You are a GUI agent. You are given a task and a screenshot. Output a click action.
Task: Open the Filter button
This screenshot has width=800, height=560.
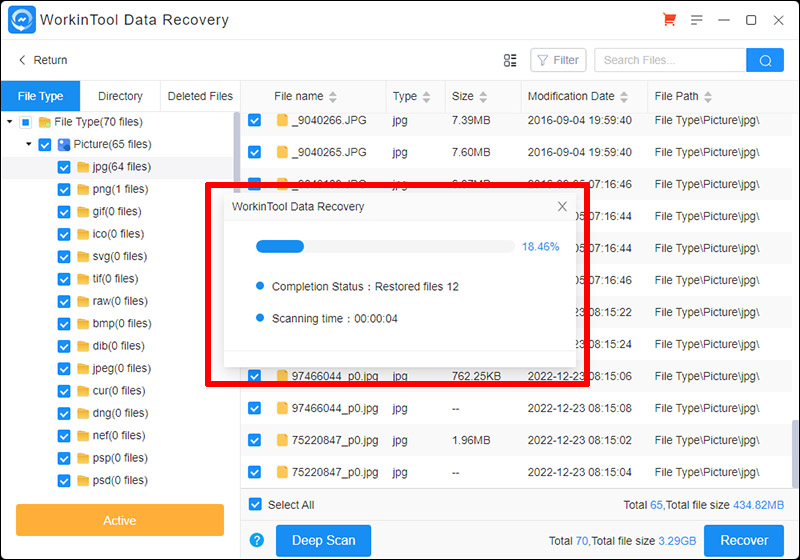click(x=558, y=60)
